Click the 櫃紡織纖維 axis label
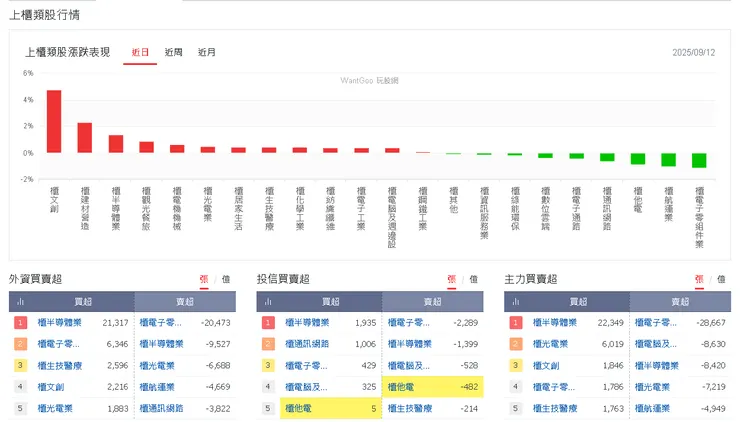This screenshot has width=740, height=422. coord(330,208)
